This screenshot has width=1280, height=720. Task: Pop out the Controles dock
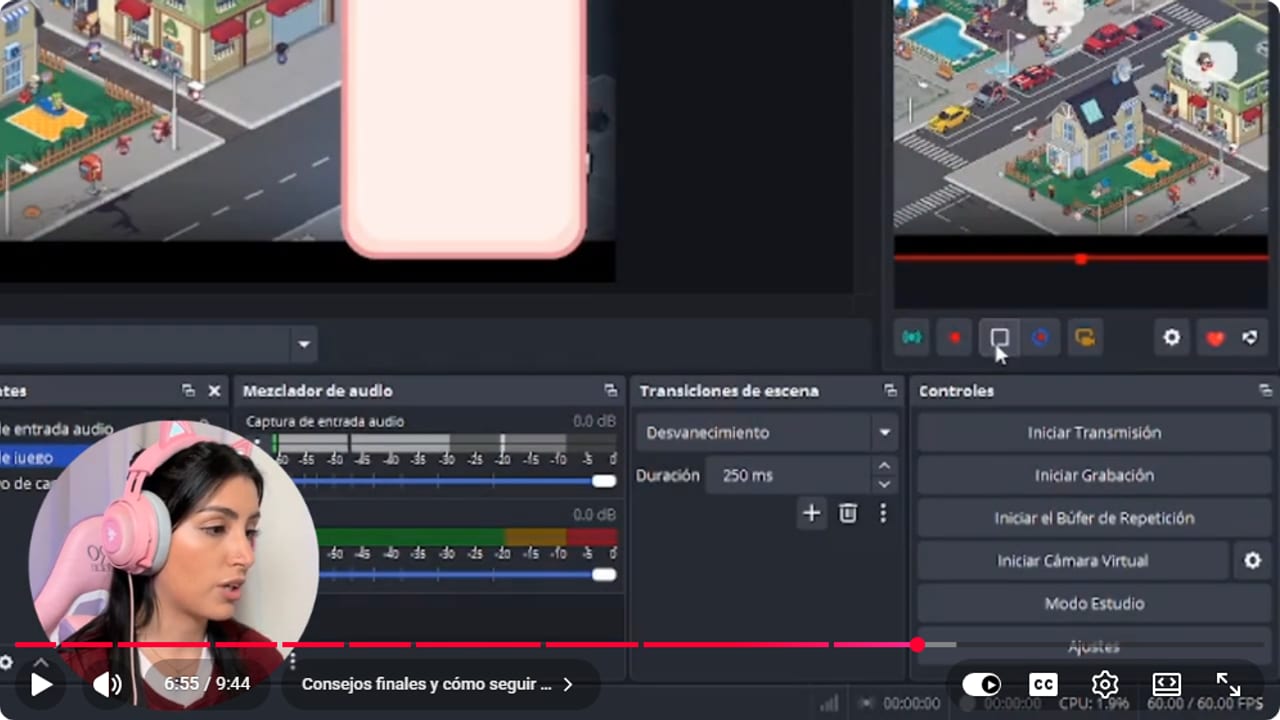pos(1265,391)
